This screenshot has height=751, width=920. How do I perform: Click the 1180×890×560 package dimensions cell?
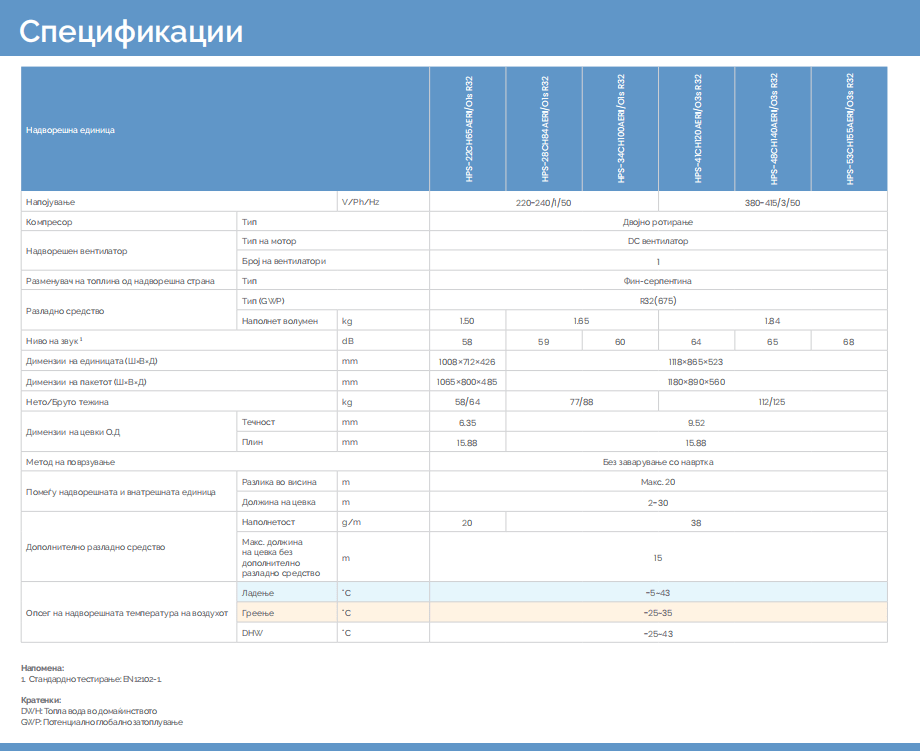[x=696, y=382]
